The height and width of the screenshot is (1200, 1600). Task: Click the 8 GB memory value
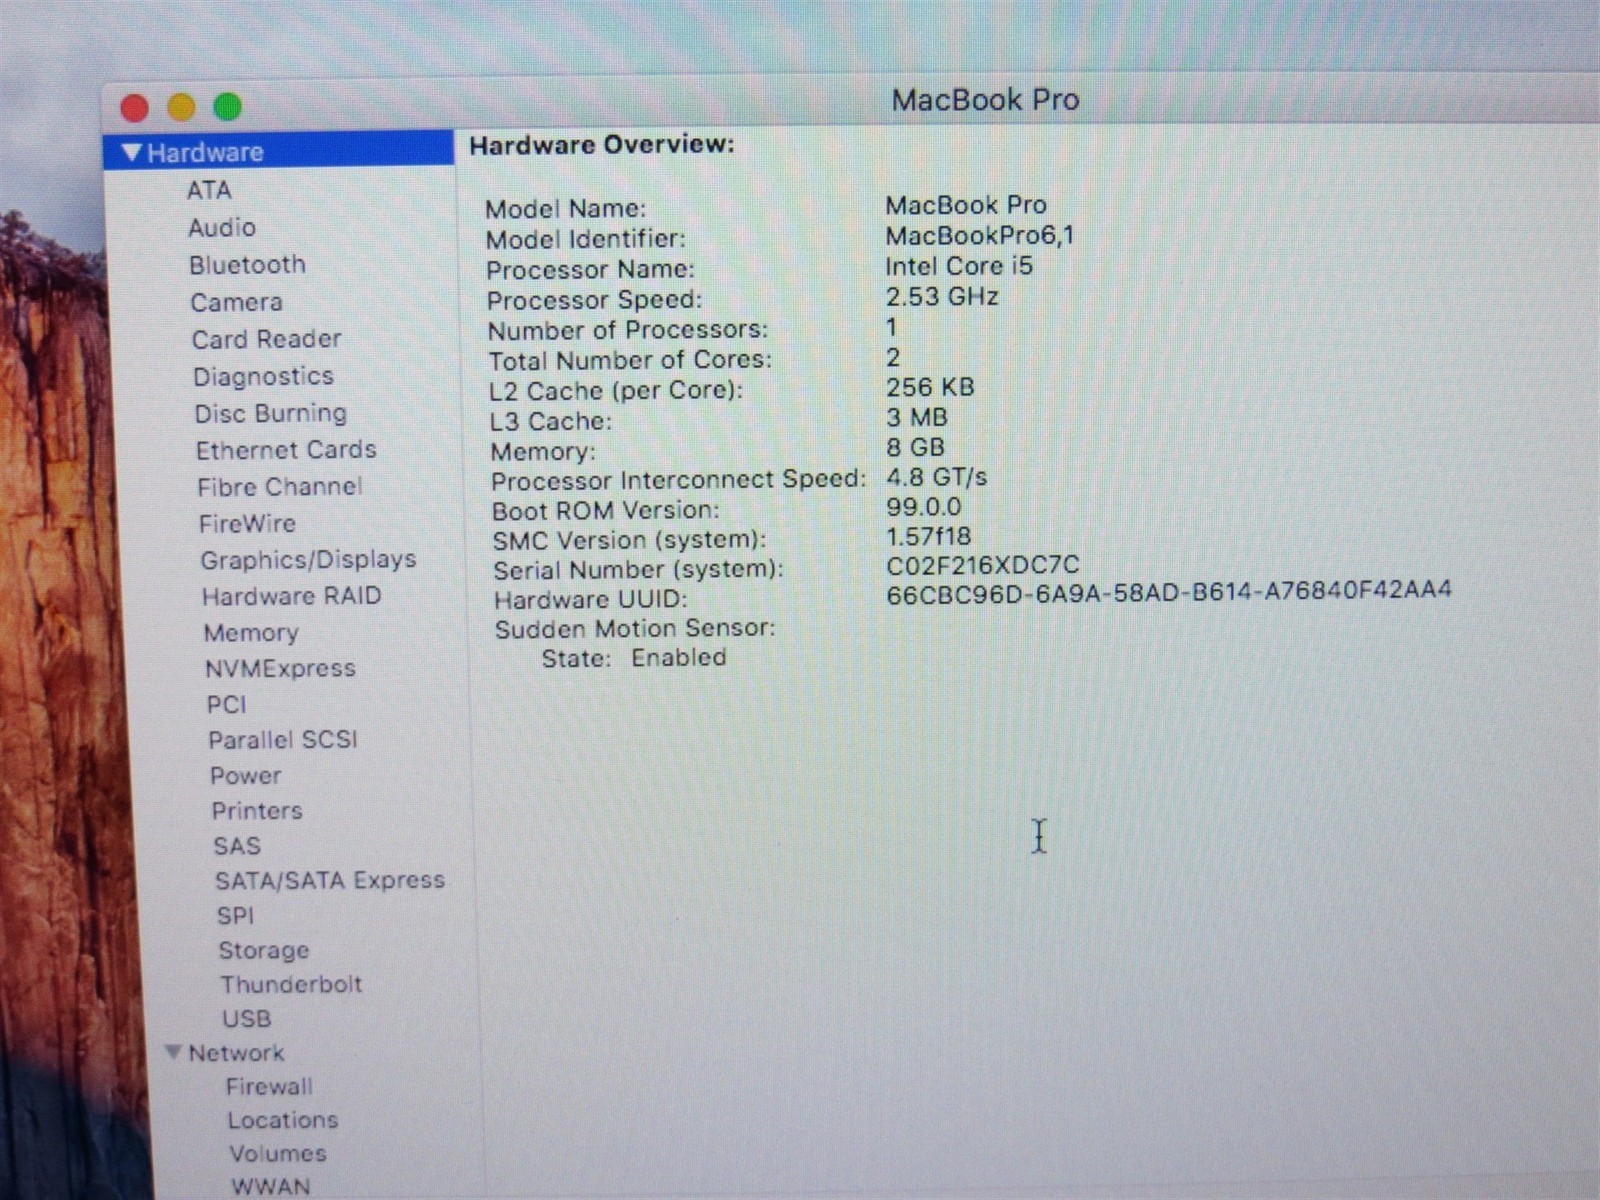[x=915, y=447]
